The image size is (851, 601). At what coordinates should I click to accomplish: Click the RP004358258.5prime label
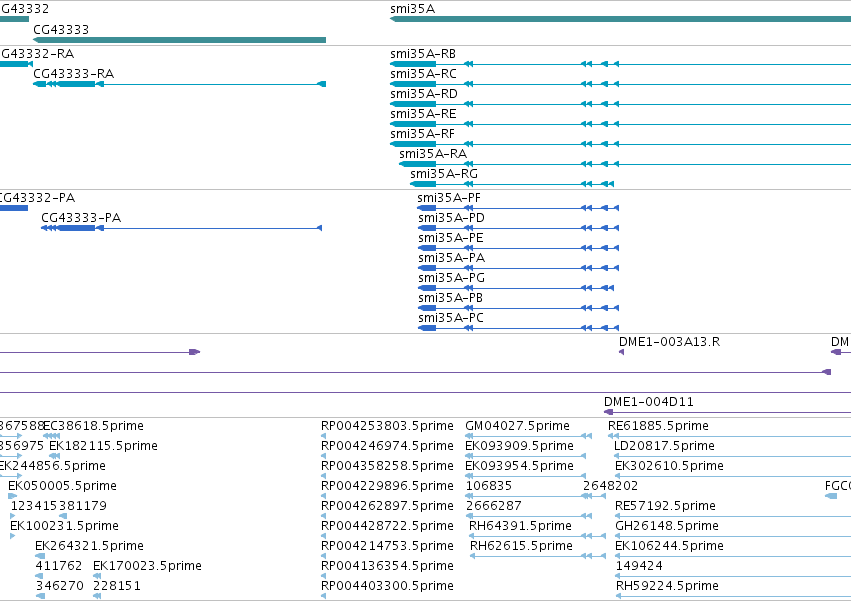coord(387,466)
